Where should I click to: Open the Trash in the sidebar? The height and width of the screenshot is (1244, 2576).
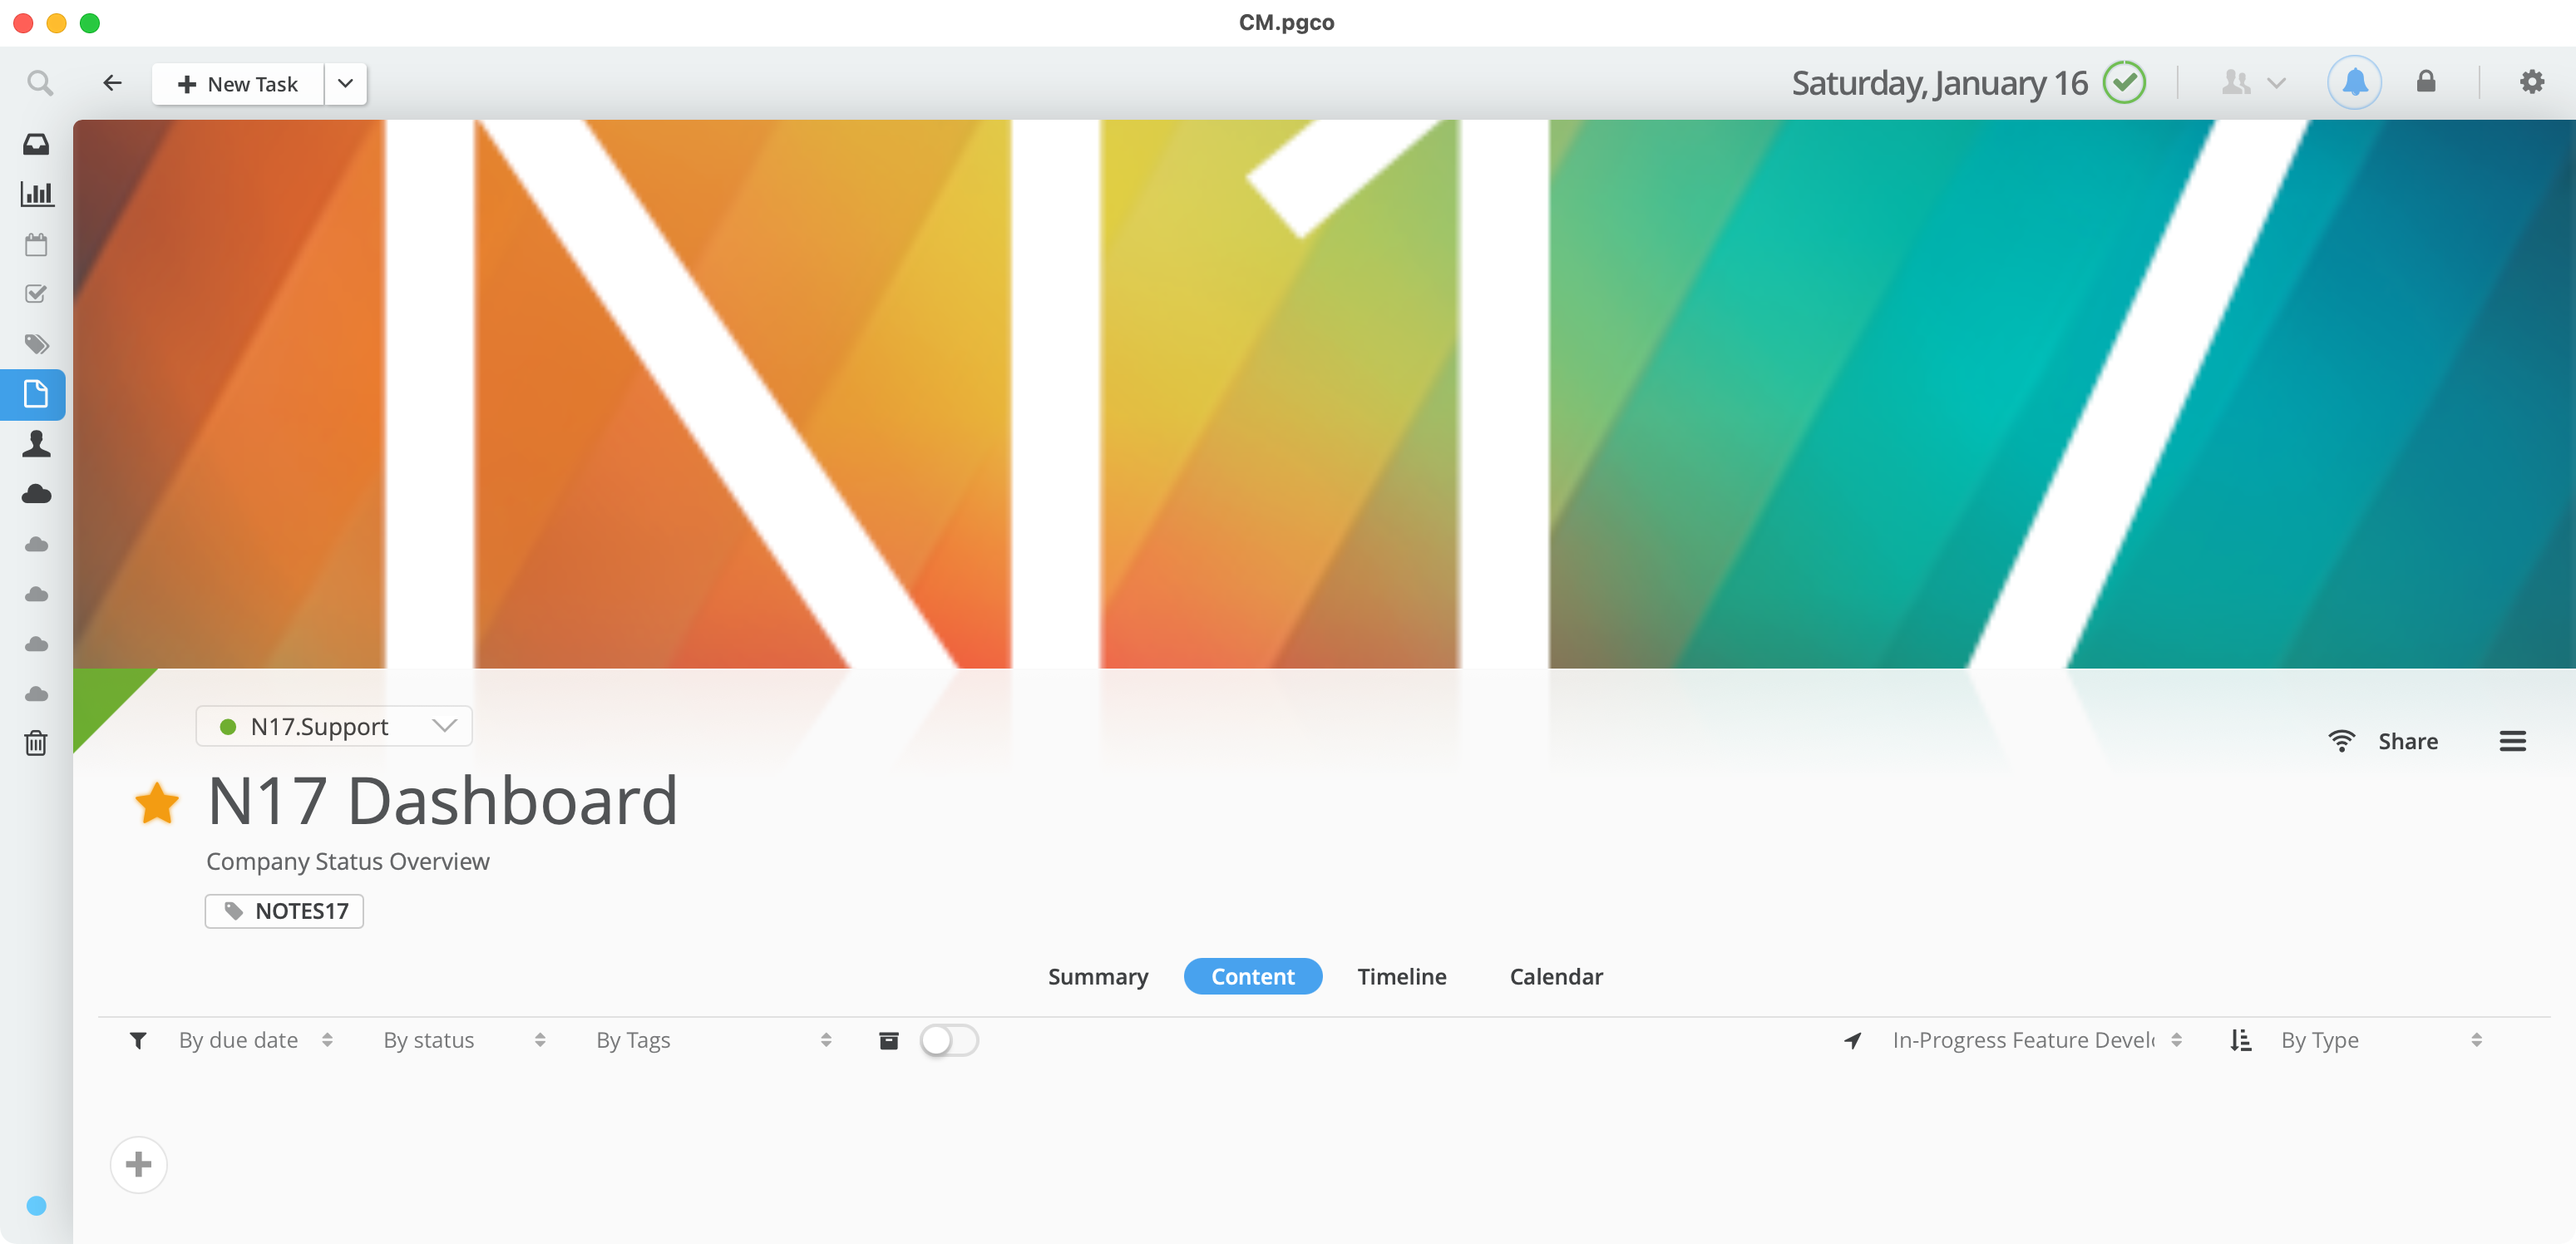(x=36, y=743)
